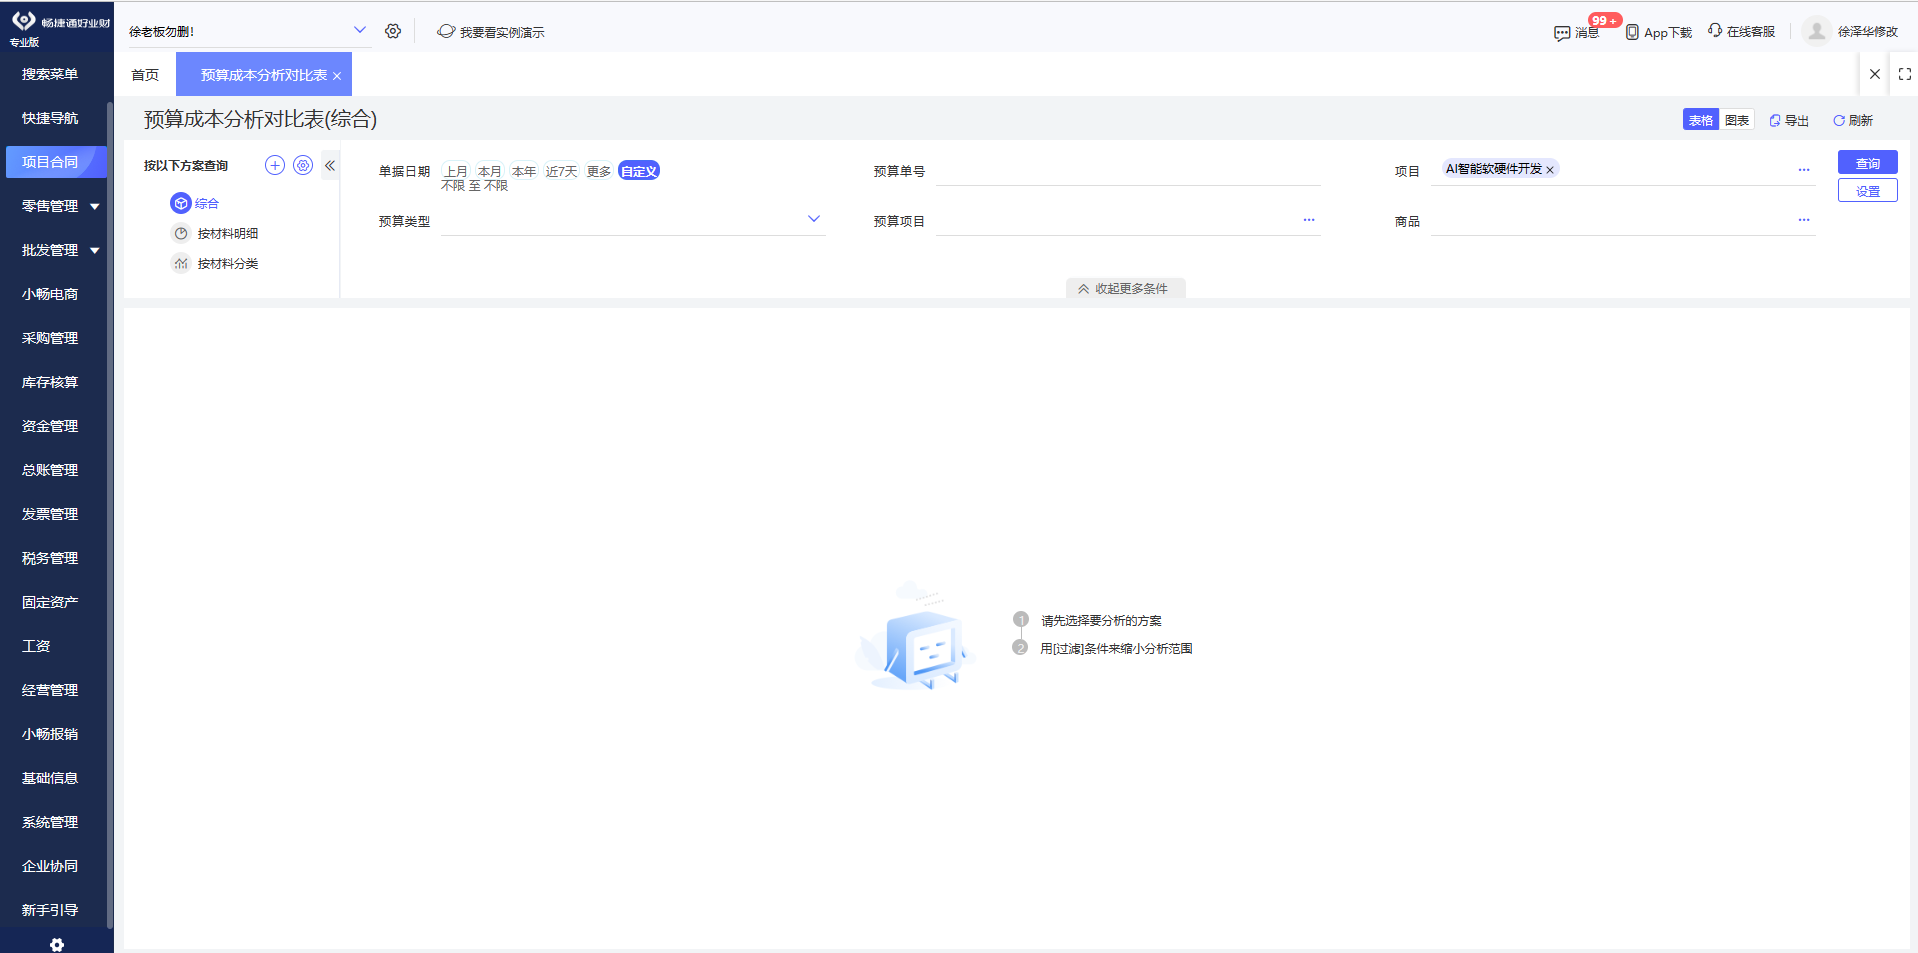Select the 综合 scheme icon
This screenshot has height=953, width=1918.
[x=181, y=203]
